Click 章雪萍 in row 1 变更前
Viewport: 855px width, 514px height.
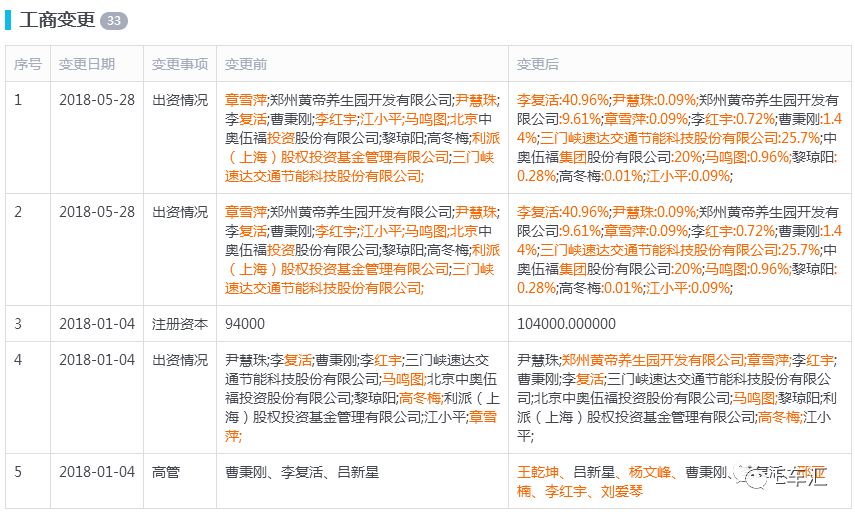pos(246,100)
